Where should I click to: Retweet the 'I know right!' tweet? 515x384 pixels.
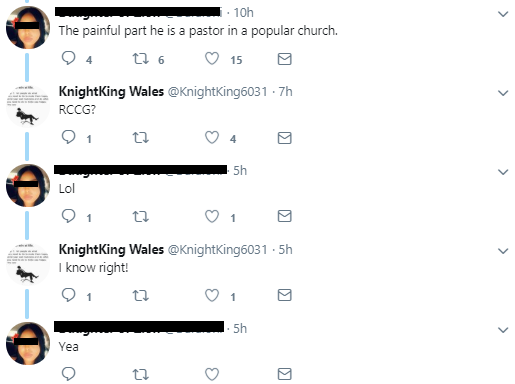pos(140,296)
